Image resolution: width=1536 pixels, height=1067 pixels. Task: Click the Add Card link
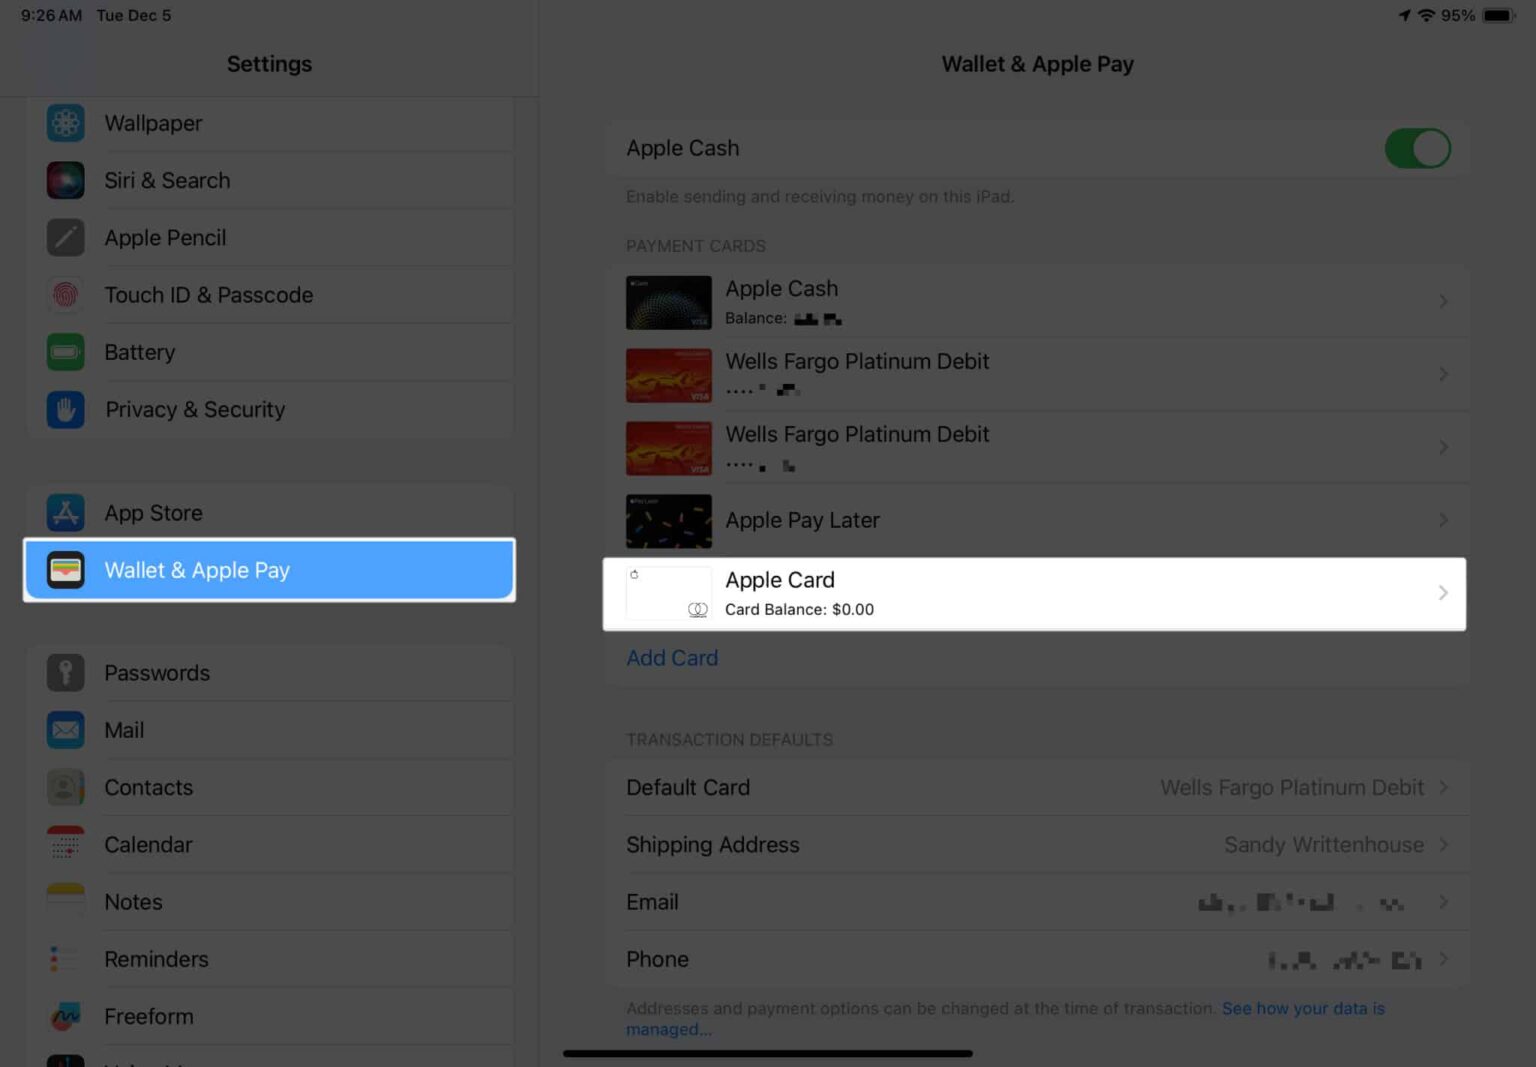pyautogui.click(x=672, y=657)
